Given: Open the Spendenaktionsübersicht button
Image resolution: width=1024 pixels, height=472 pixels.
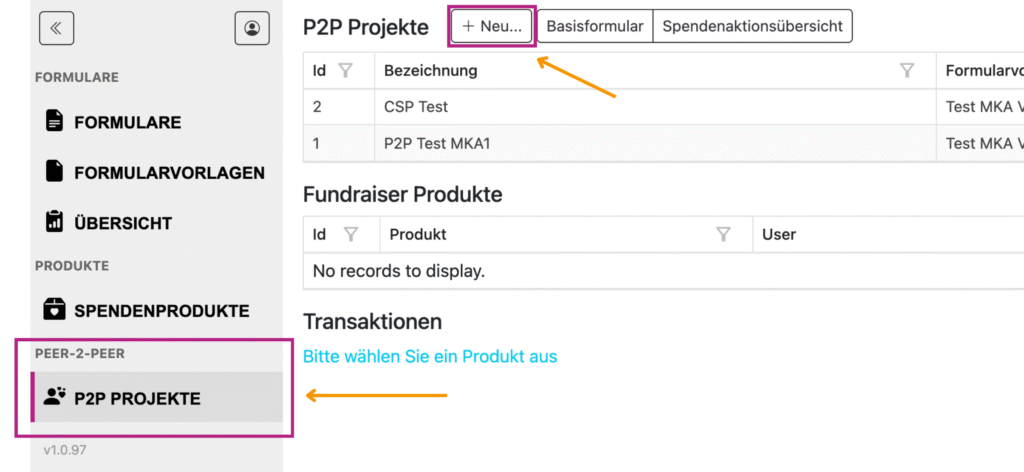Looking at the screenshot, I should click(x=752, y=27).
